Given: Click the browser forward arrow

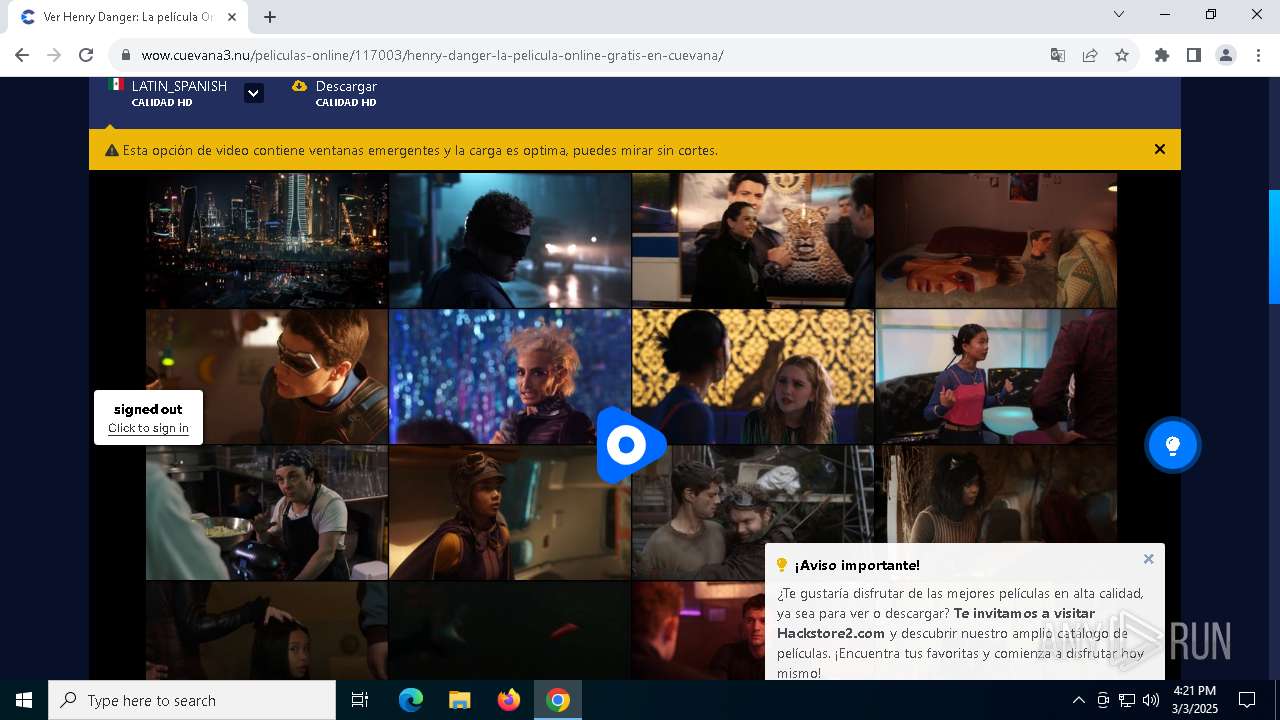Looking at the screenshot, I should click(54, 55).
